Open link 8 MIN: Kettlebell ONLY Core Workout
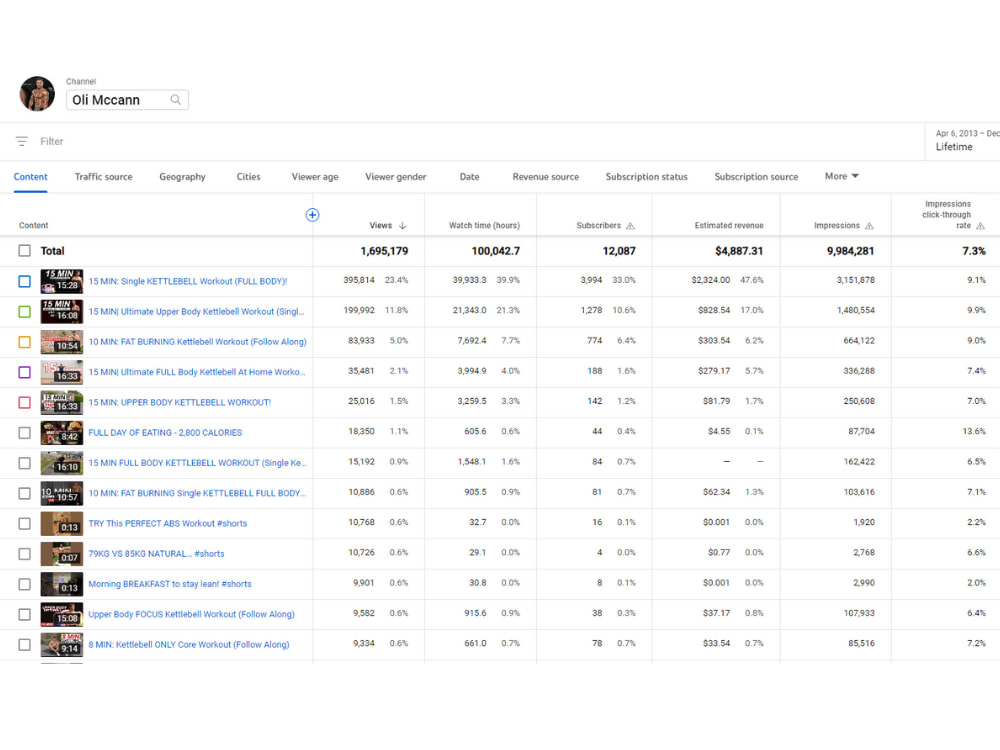 pos(189,645)
